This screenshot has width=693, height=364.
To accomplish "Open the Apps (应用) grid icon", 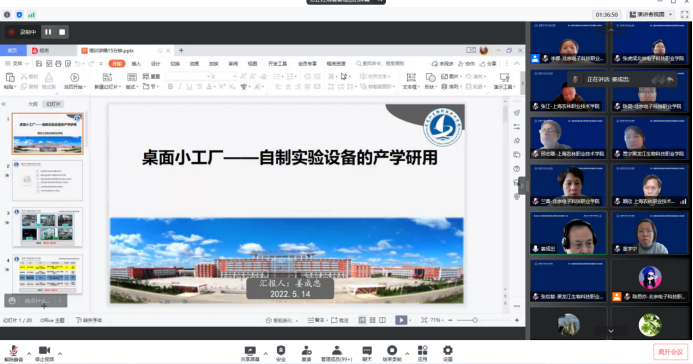I will point(423,351).
